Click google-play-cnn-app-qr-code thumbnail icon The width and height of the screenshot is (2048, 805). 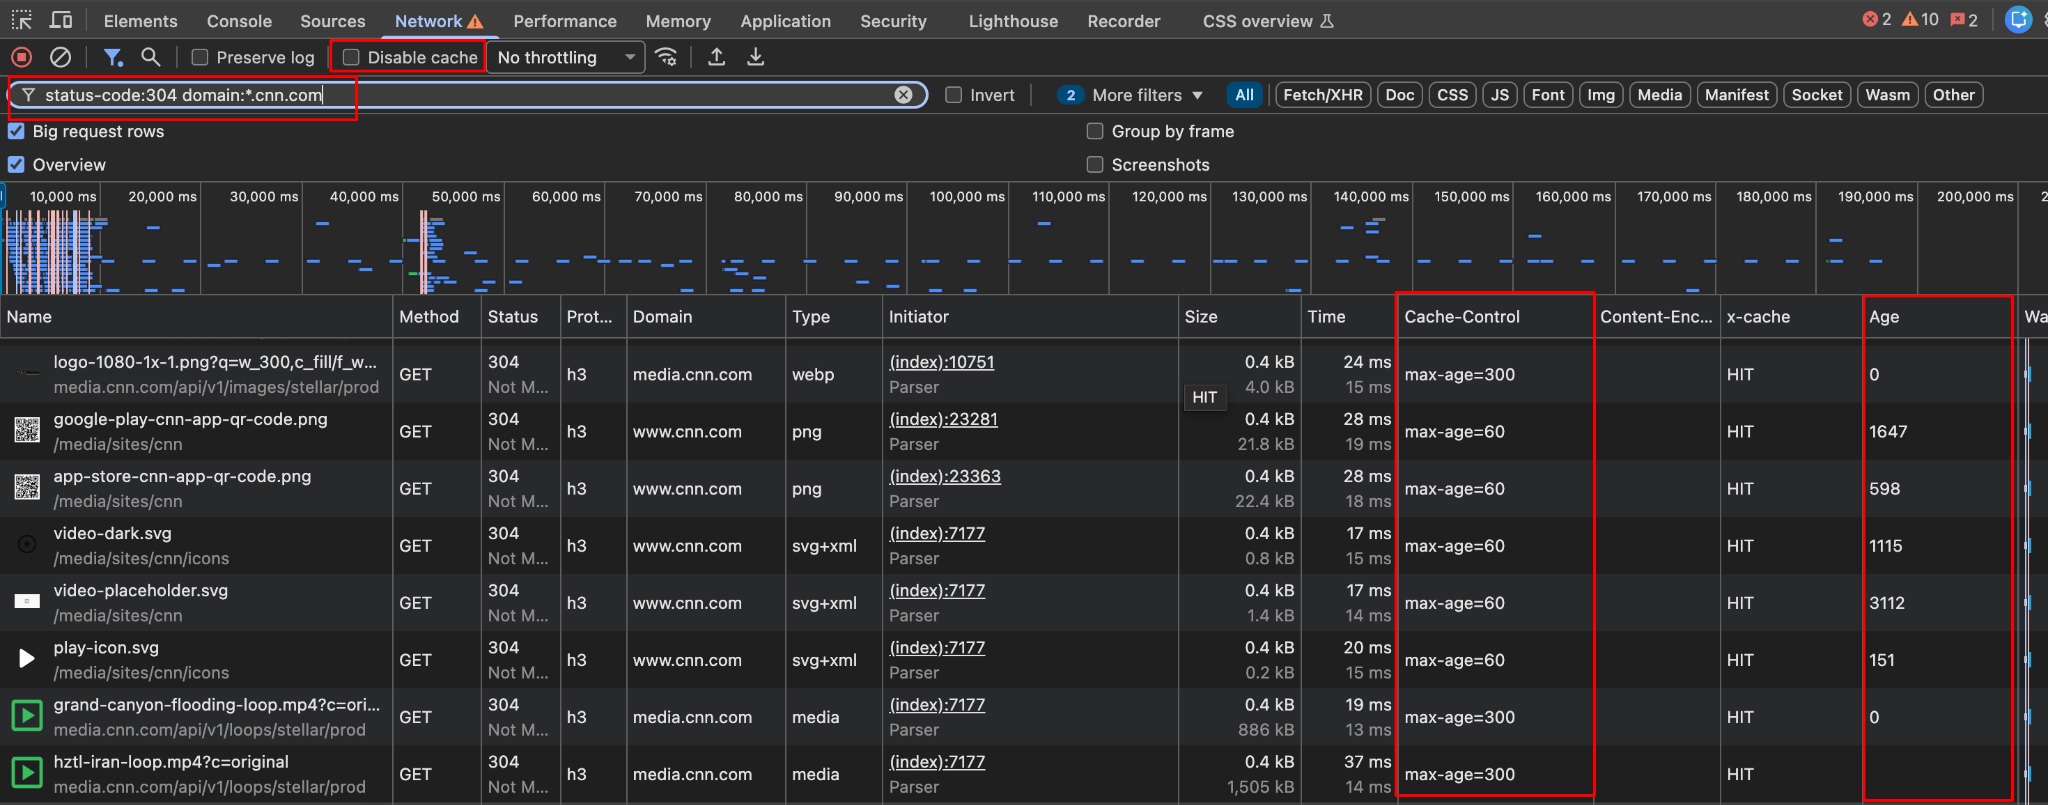(27, 431)
